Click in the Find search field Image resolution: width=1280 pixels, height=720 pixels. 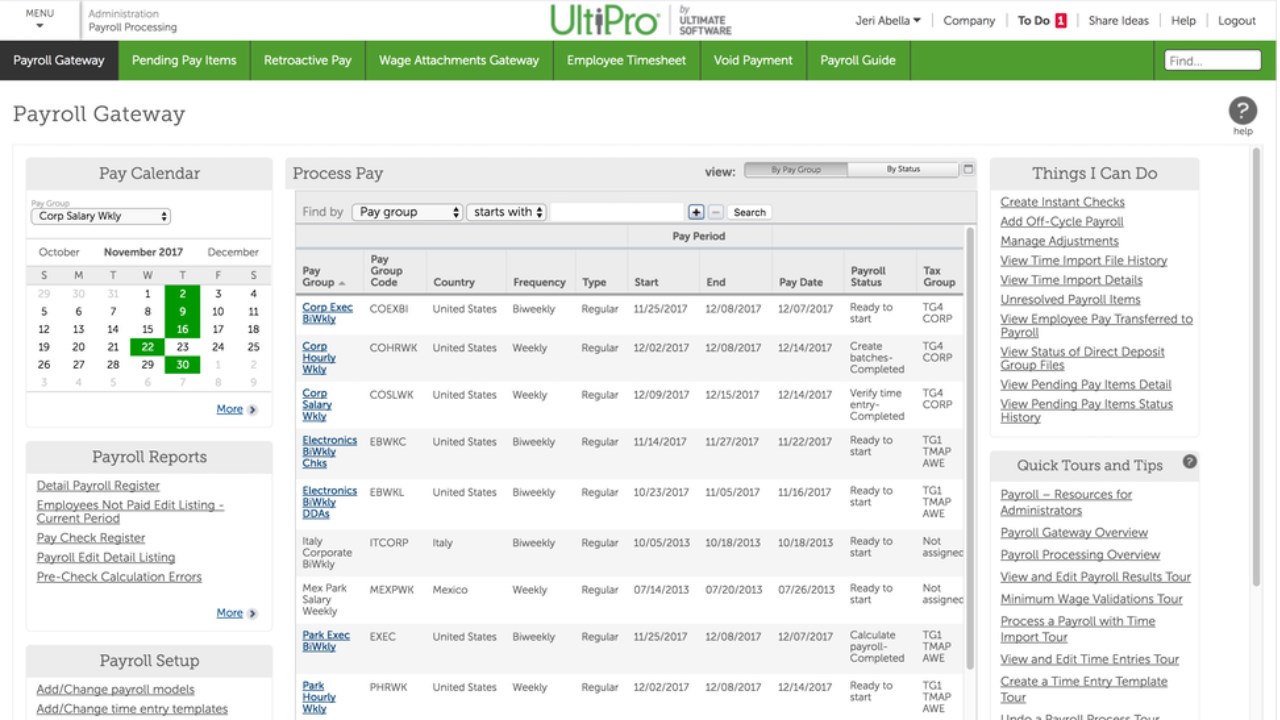(1212, 61)
